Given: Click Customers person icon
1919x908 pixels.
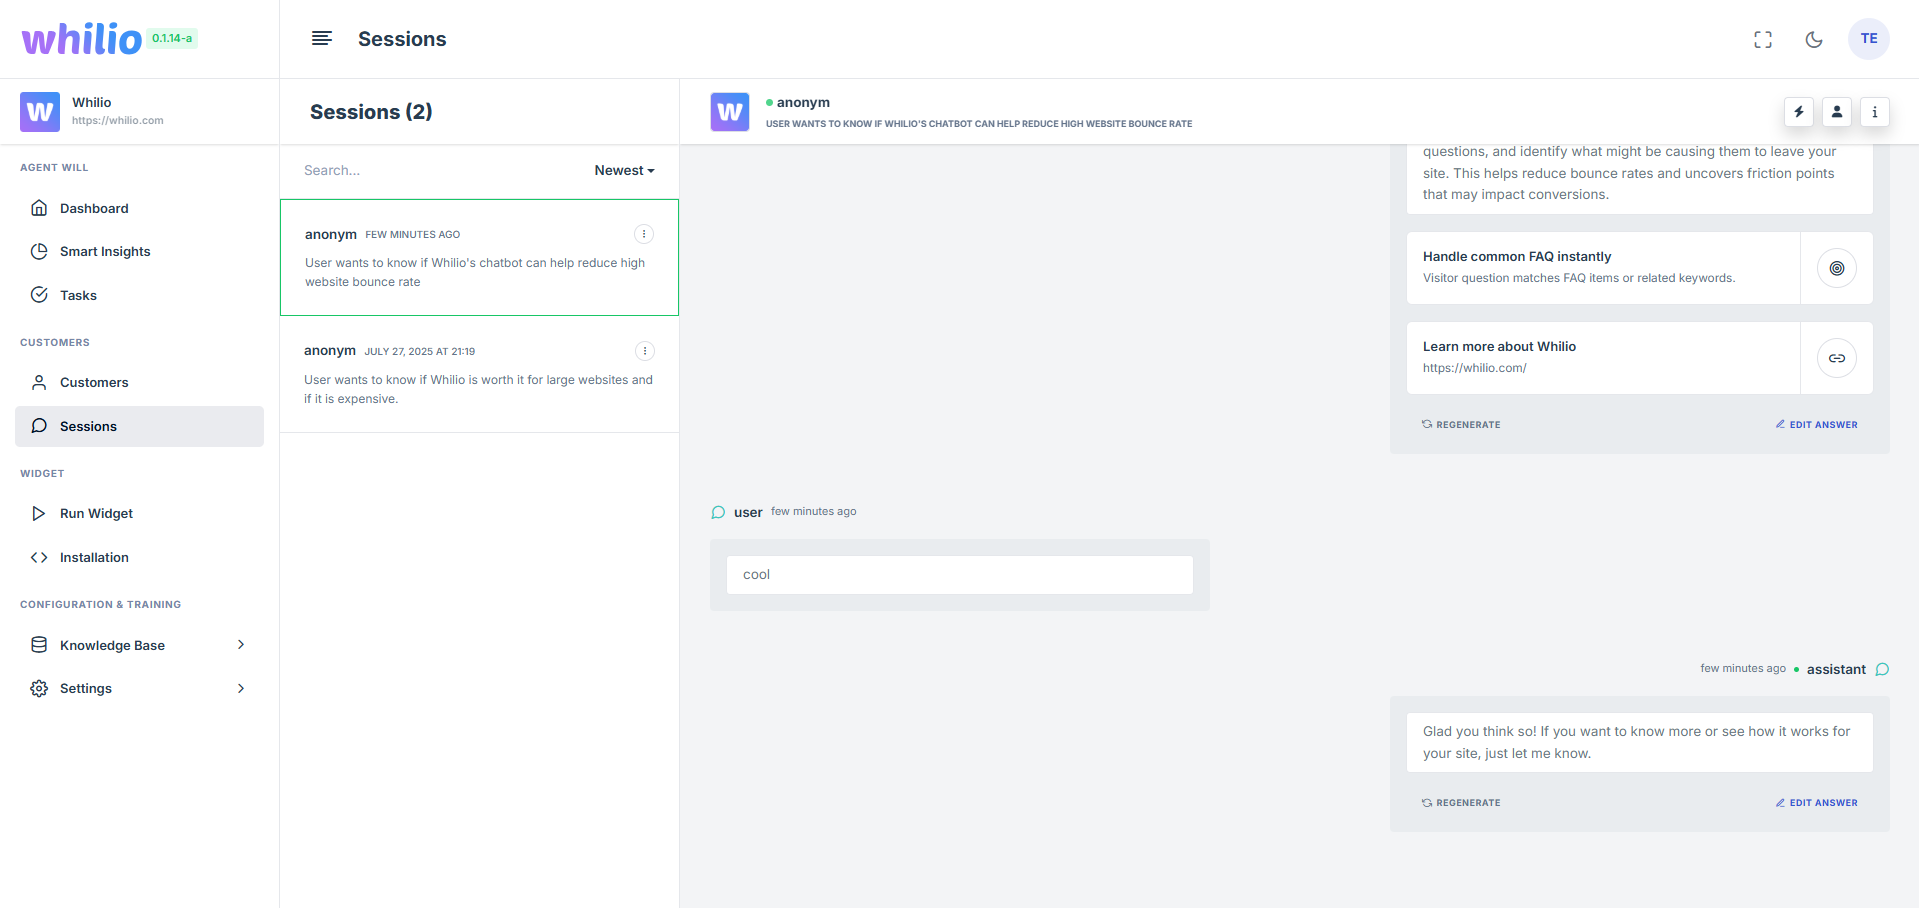Looking at the screenshot, I should 39,382.
